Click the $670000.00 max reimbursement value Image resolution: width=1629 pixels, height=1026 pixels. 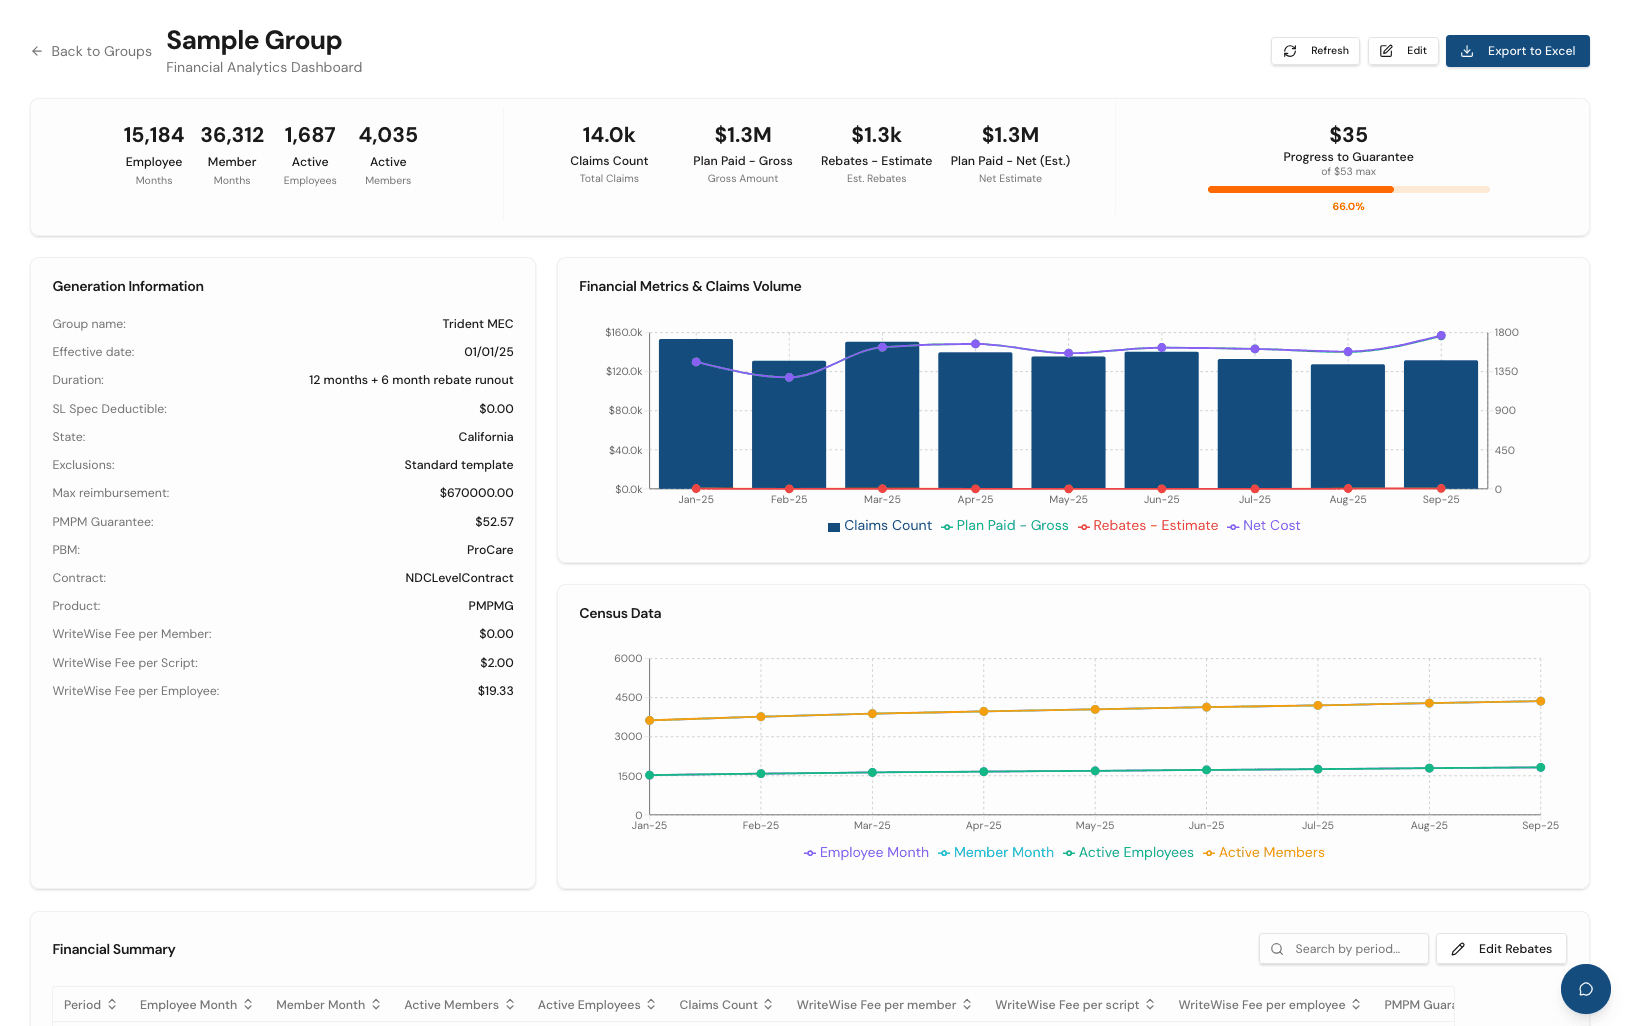click(x=476, y=493)
